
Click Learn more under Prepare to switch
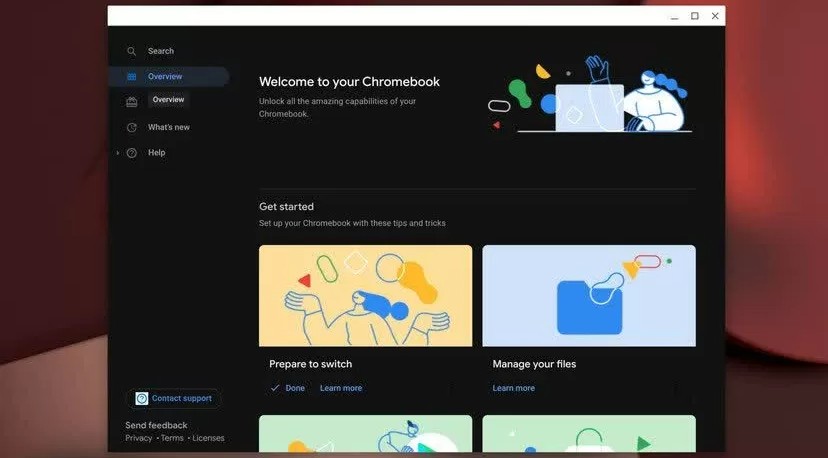[x=341, y=388]
